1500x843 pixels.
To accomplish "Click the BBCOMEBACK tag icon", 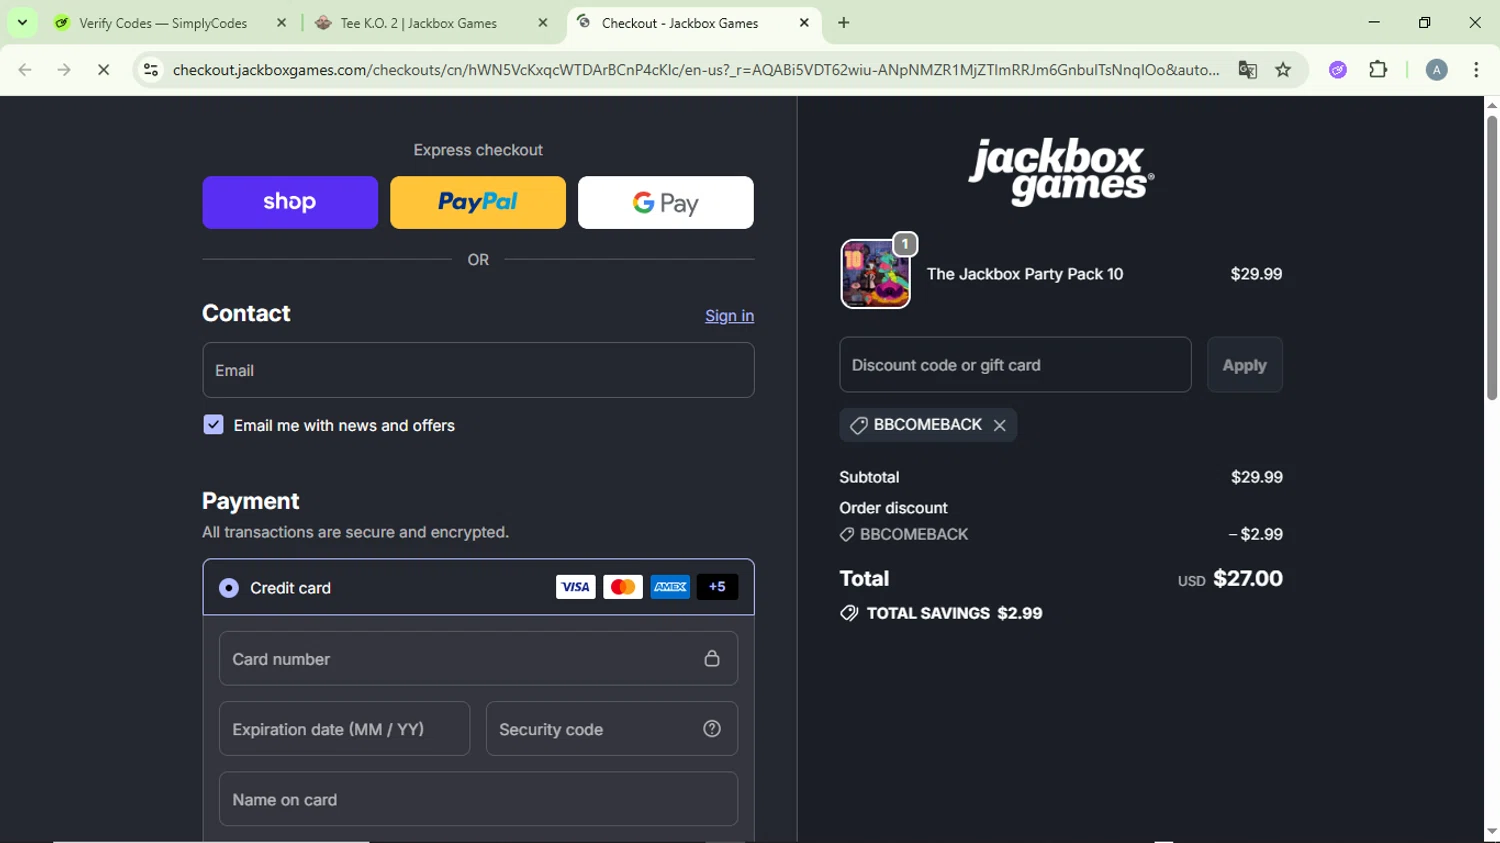I will point(858,426).
